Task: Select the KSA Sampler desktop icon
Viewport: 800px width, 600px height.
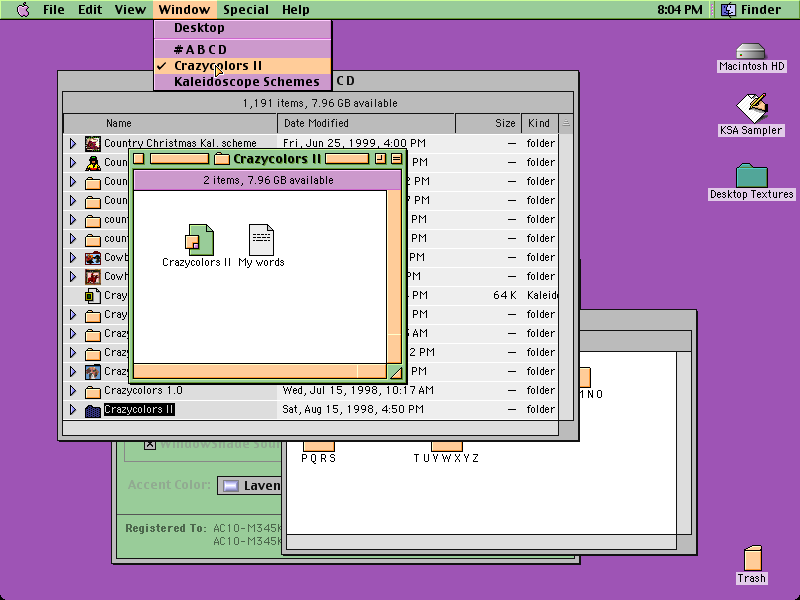Action: tap(751, 107)
